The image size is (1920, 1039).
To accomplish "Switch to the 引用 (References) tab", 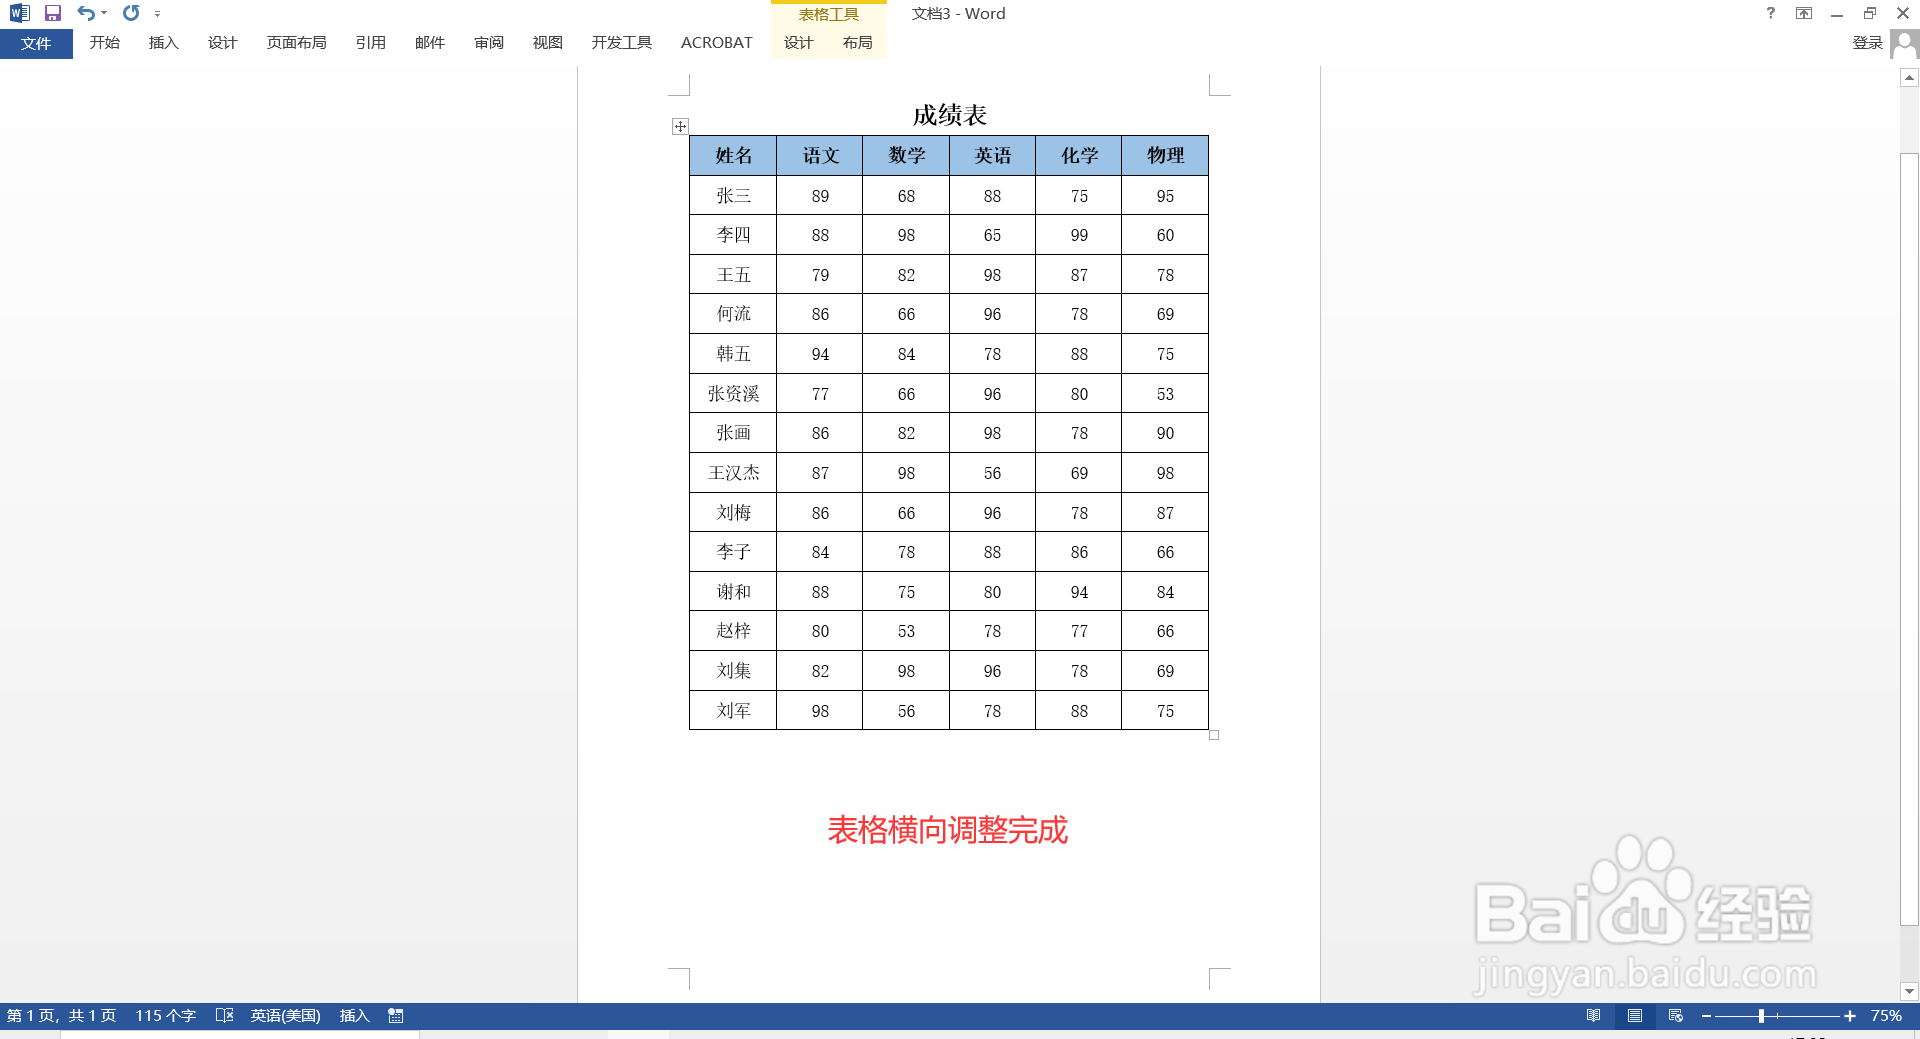I will pyautogui.click(x=370, y=43).
